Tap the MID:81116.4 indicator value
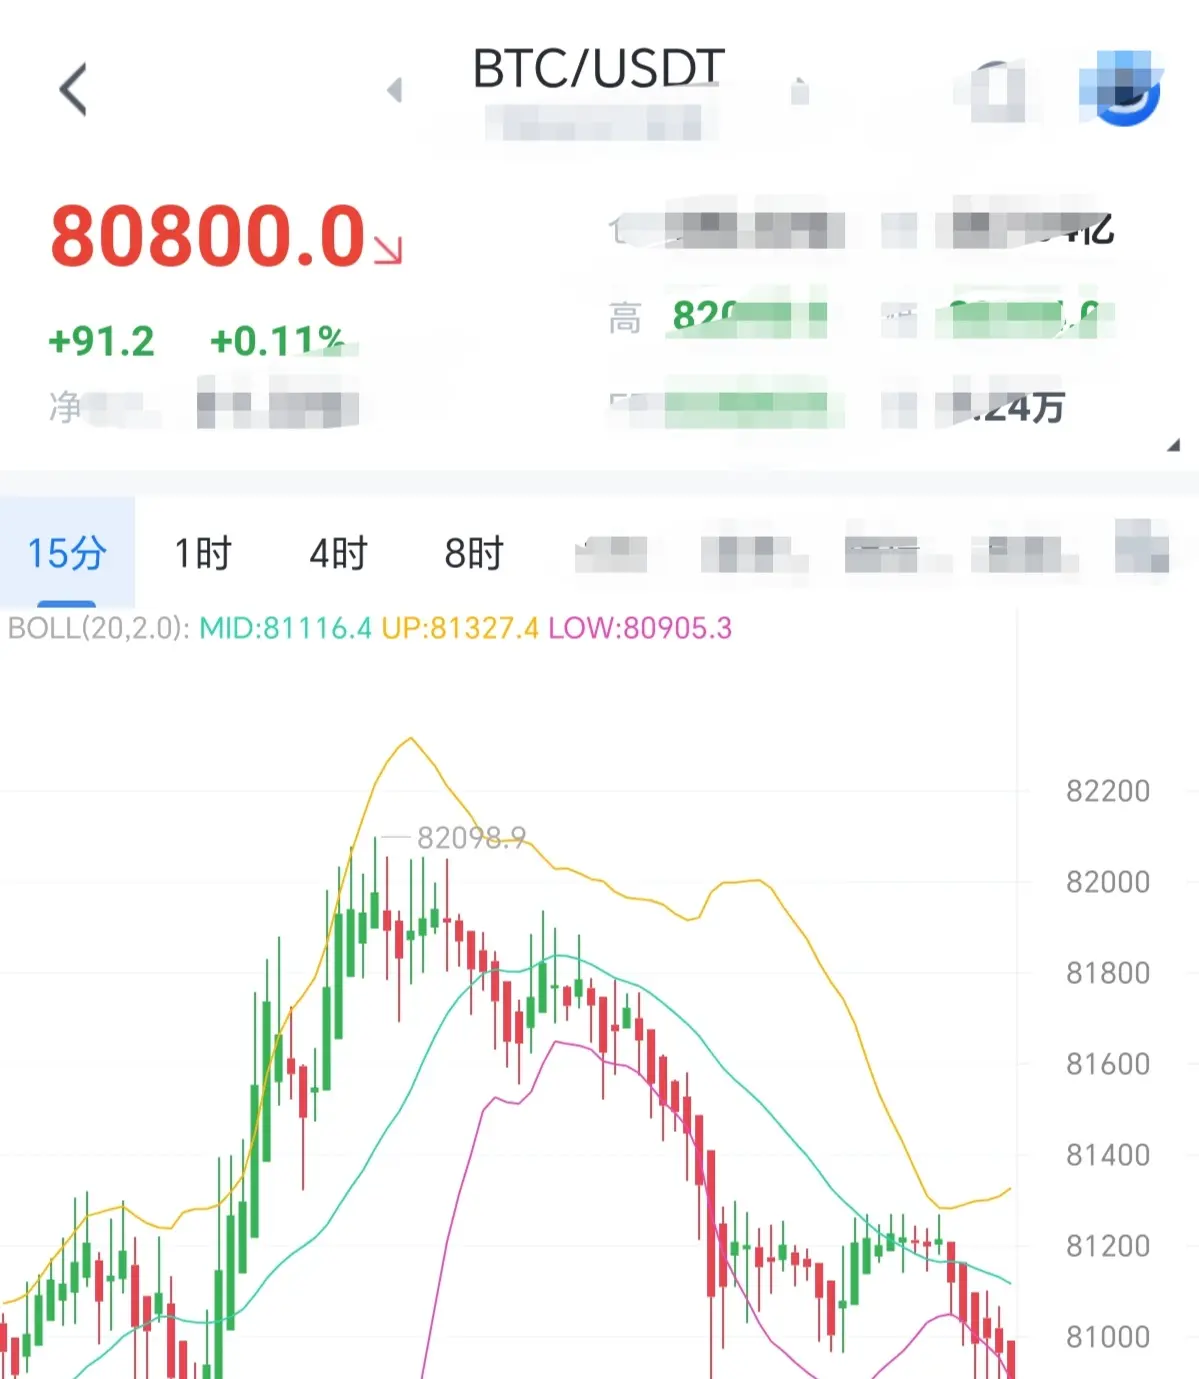 [286, 629]
